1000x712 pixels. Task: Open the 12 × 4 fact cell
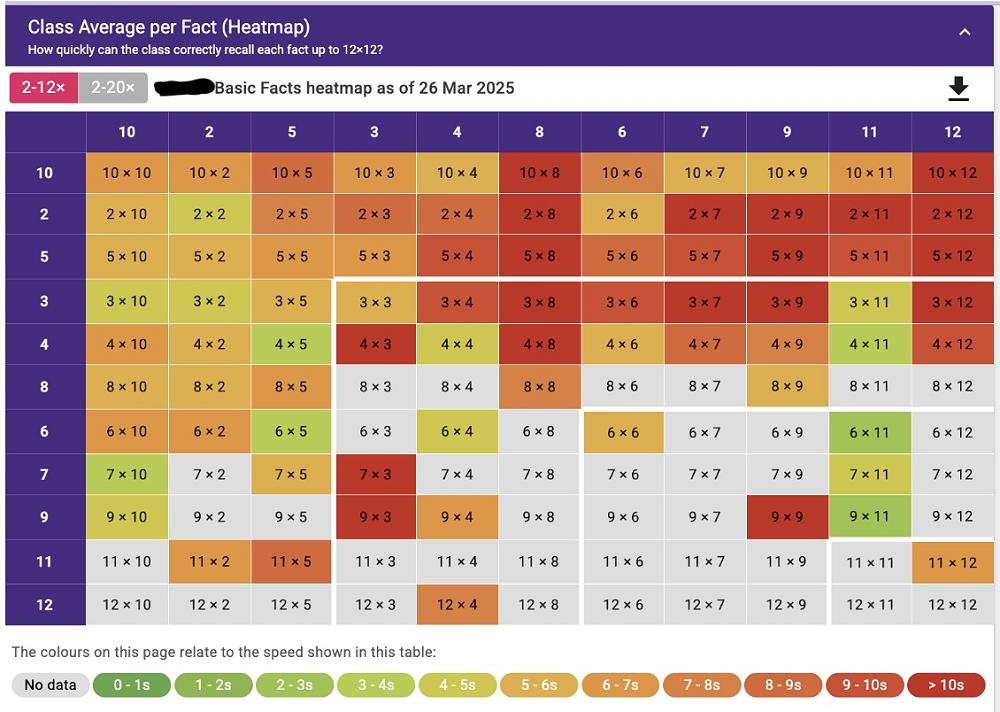(x=457, y=604)
